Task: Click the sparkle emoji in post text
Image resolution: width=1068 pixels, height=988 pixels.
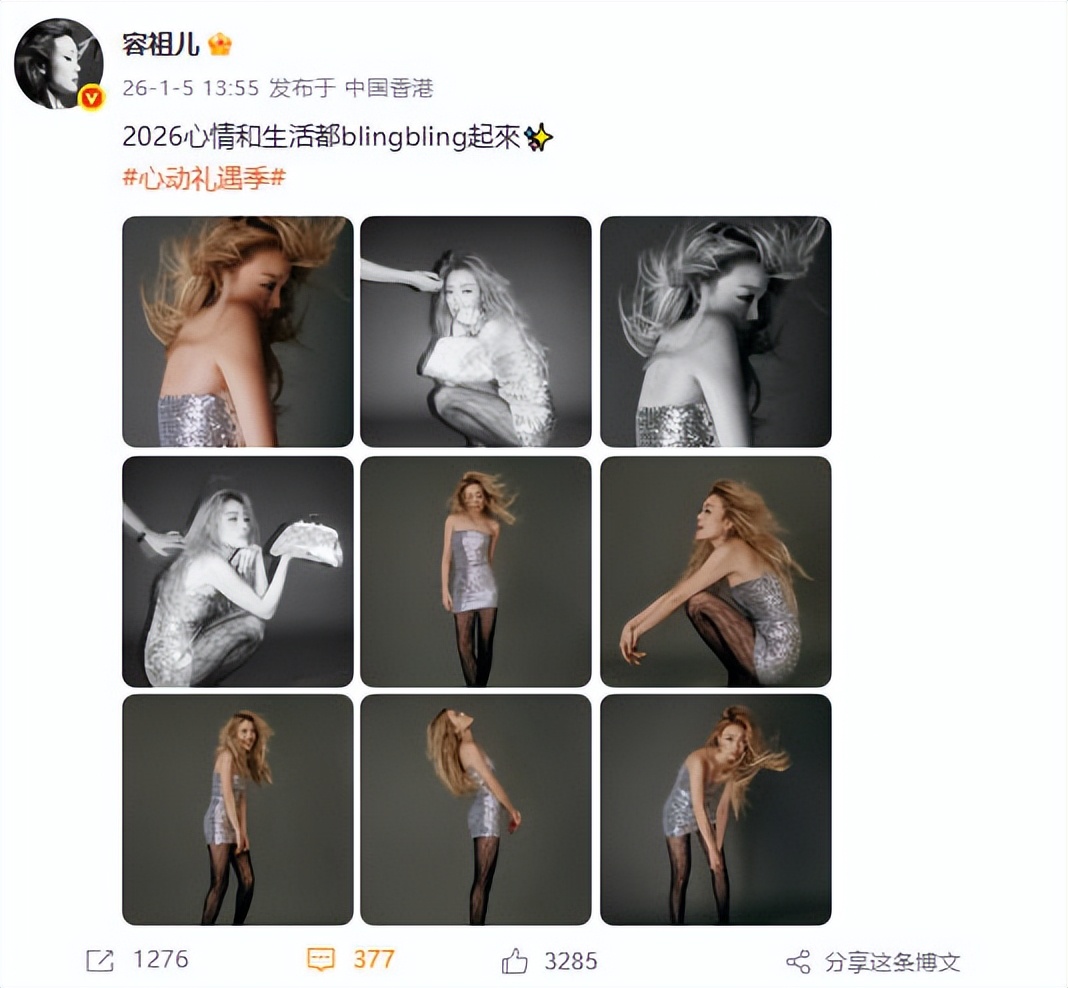Action: click(538, 138)
